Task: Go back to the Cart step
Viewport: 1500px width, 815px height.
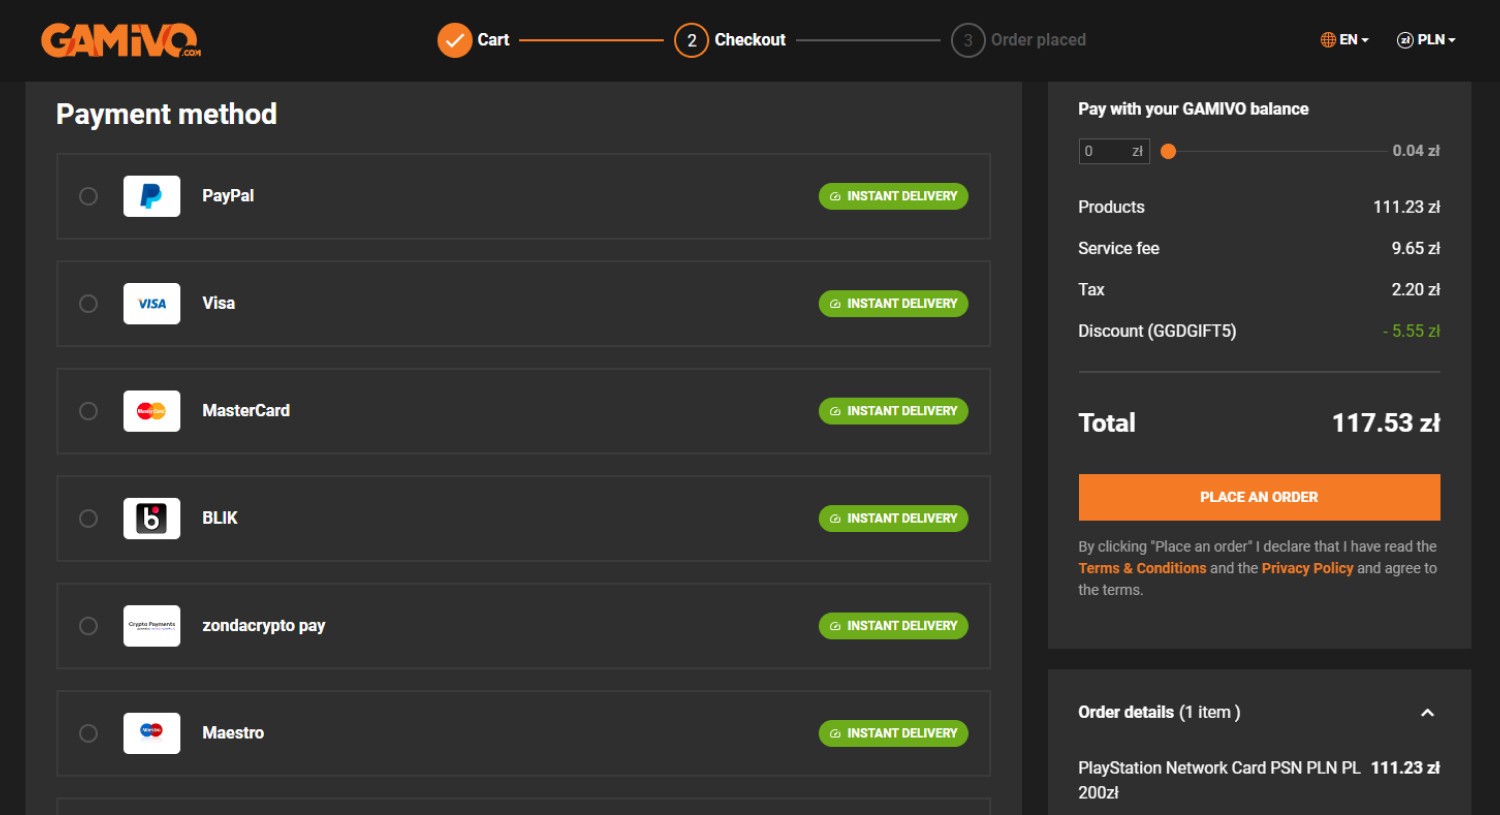Action: (x=493, y=40)
